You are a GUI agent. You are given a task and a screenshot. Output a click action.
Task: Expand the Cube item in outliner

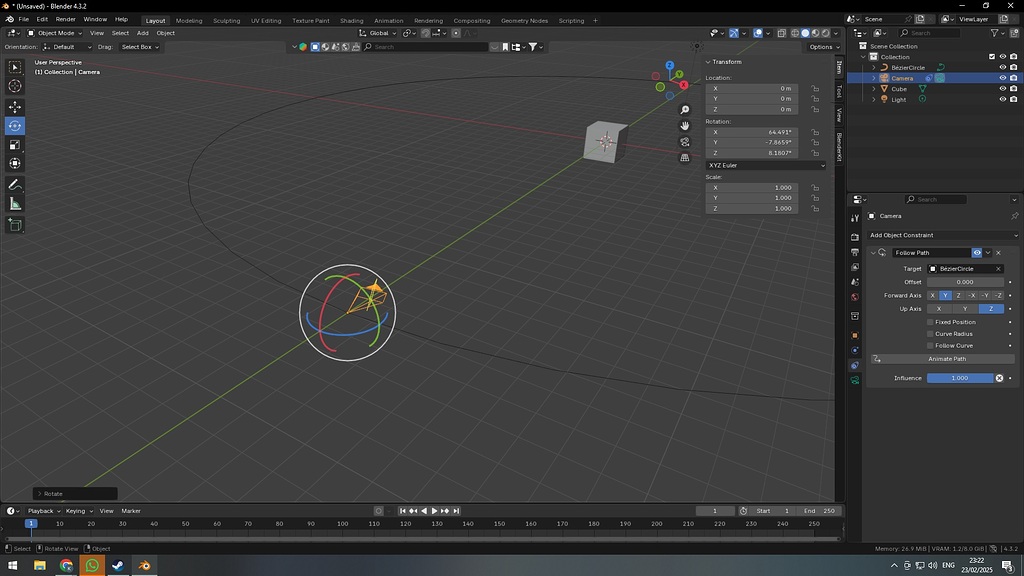pyautogui.click(x=874, y=89)
